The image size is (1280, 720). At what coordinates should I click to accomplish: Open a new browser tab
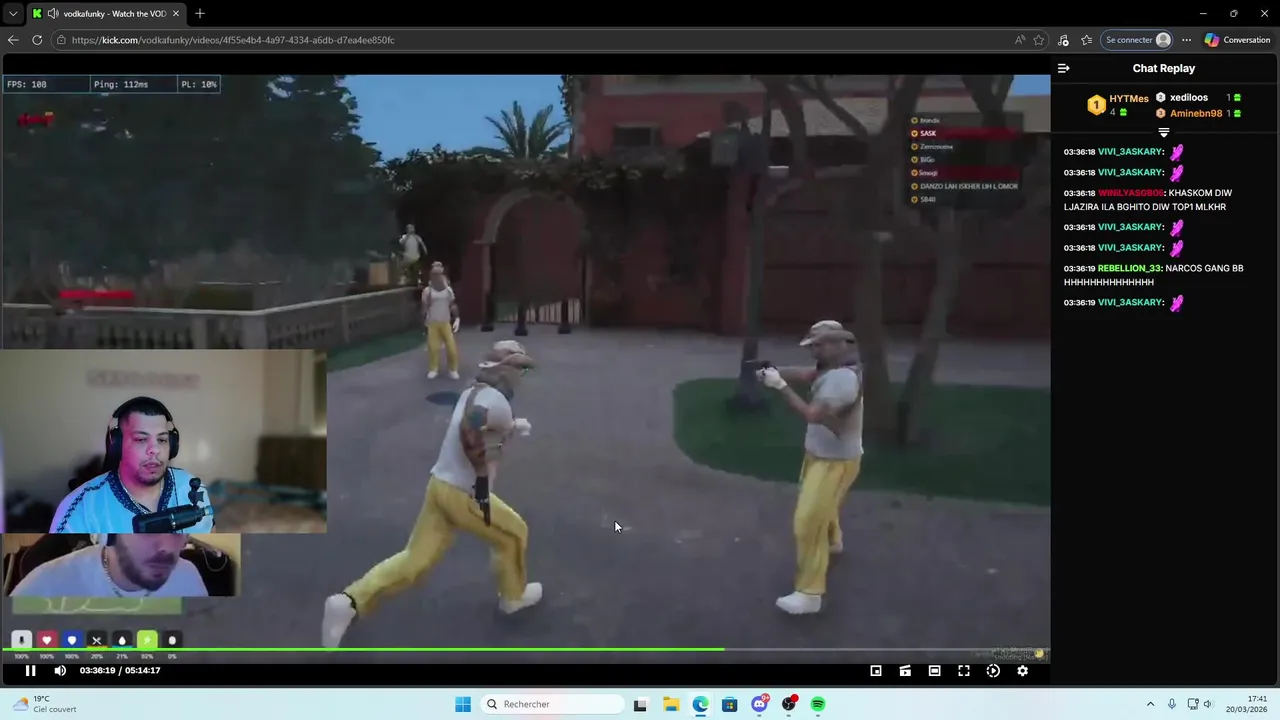pos(200,13)
